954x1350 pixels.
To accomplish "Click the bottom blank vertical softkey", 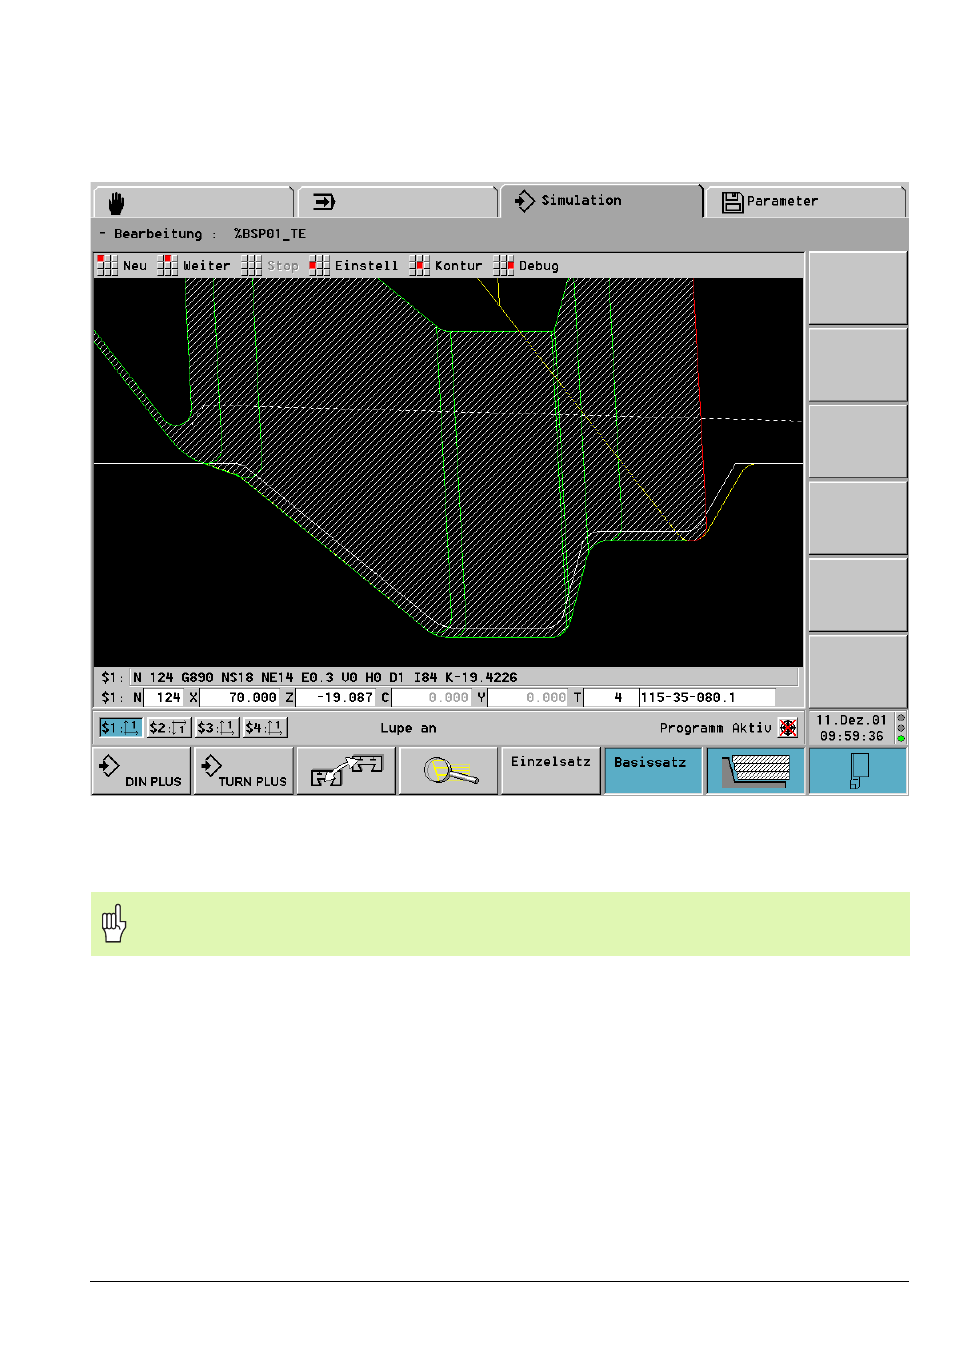I will pyautogui.click(x=858, y=671).
